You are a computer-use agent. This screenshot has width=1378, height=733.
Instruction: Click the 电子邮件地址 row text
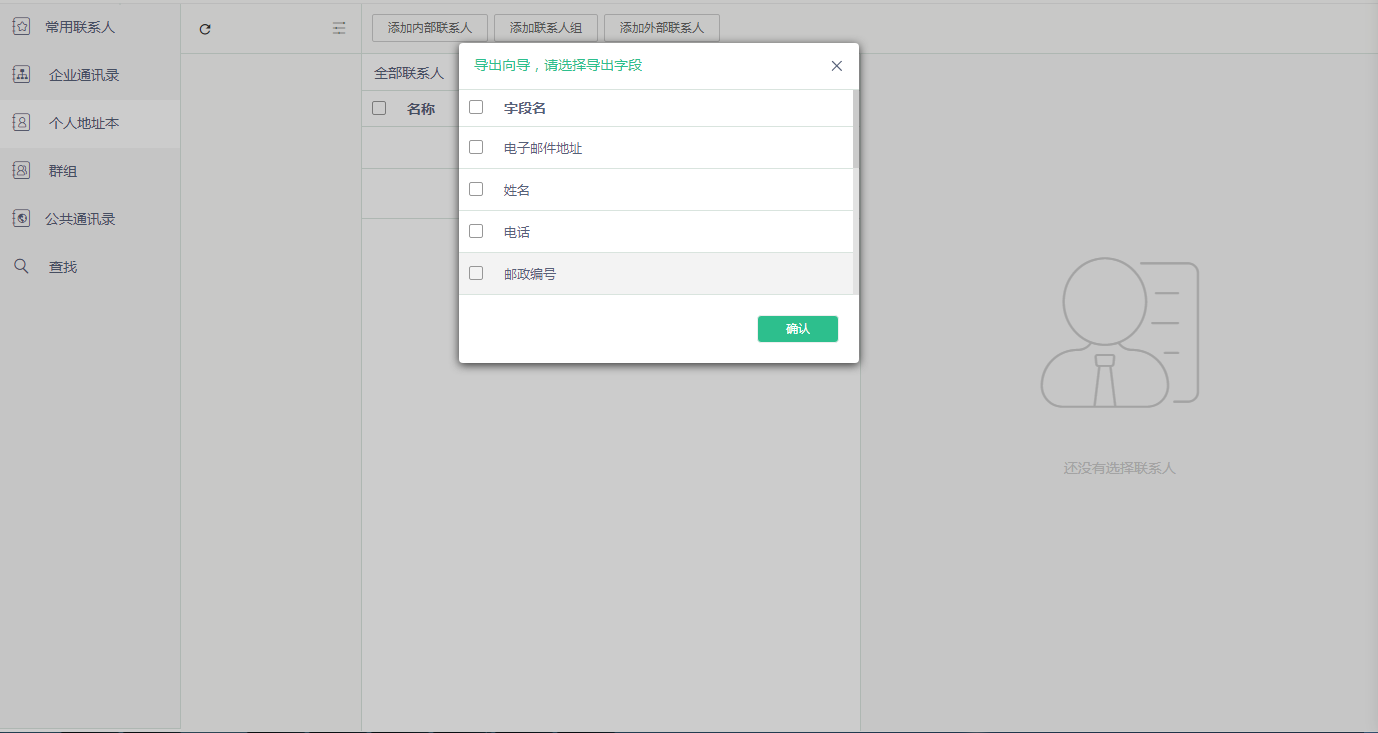click(x=543, y=148)
